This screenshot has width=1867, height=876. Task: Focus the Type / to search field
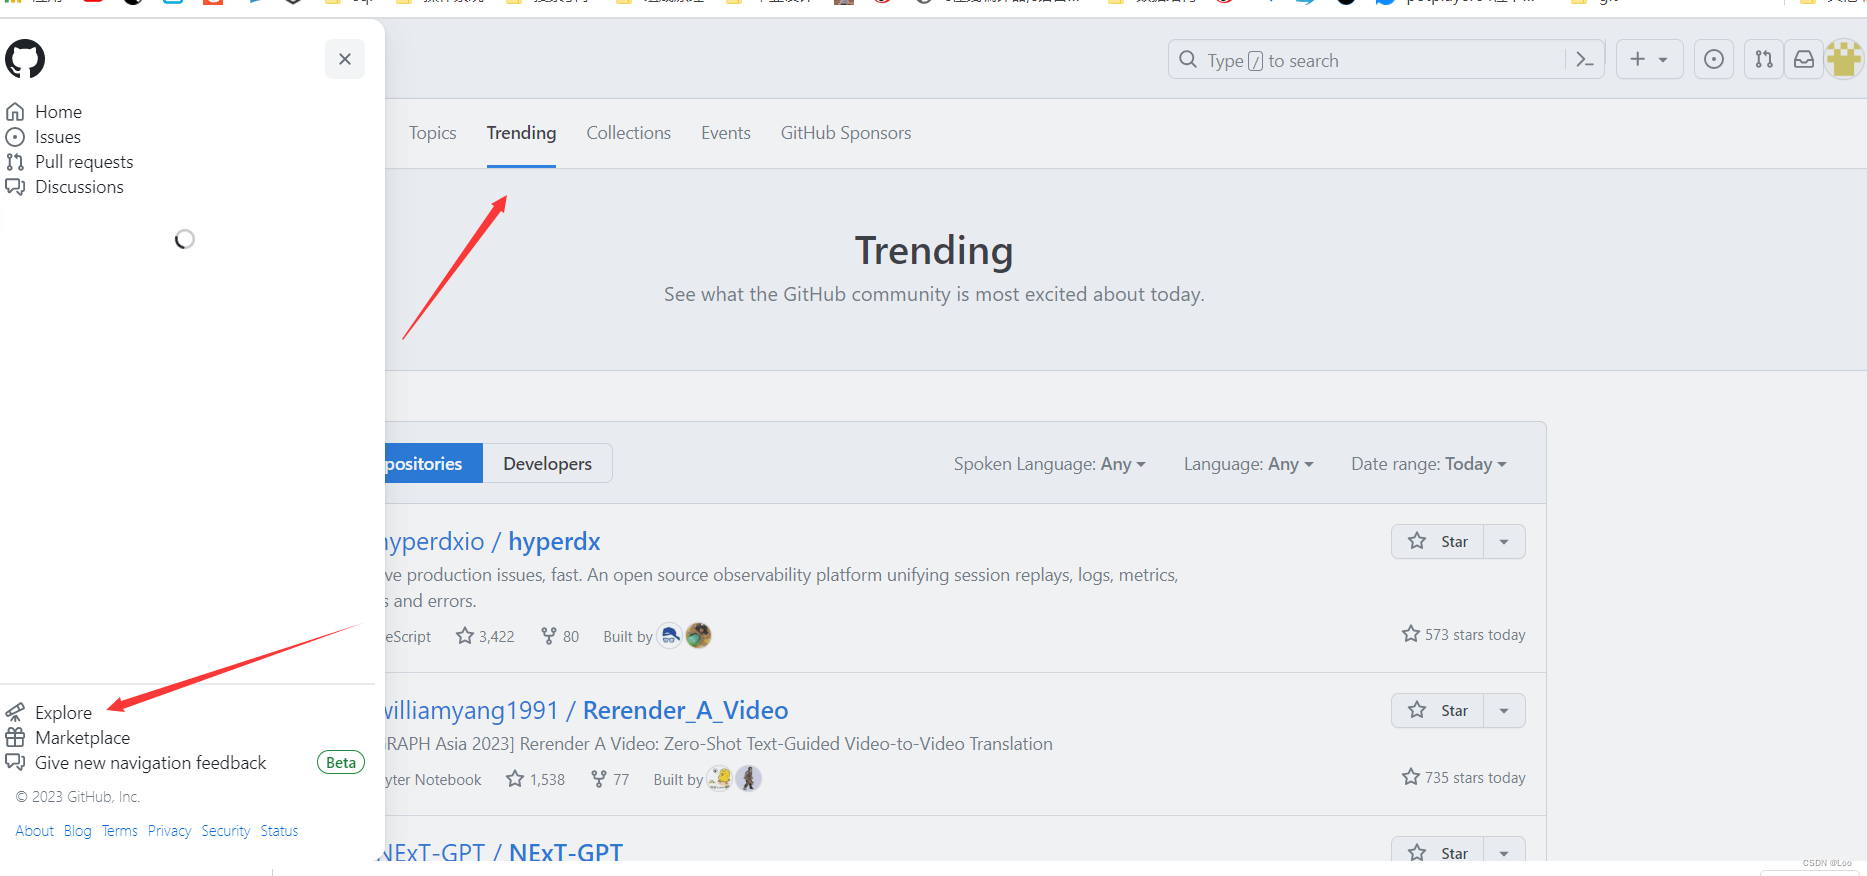click(x=1366, y=60)
